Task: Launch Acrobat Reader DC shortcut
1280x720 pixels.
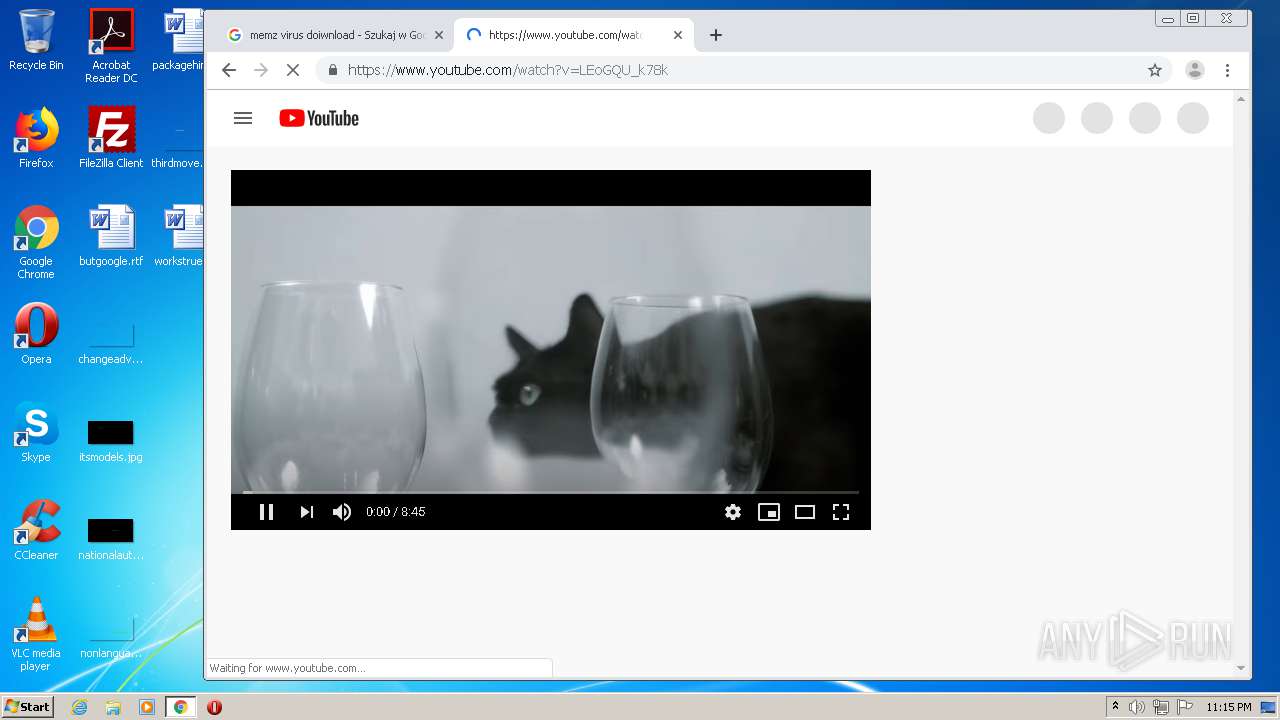Action: coord(111,46)
